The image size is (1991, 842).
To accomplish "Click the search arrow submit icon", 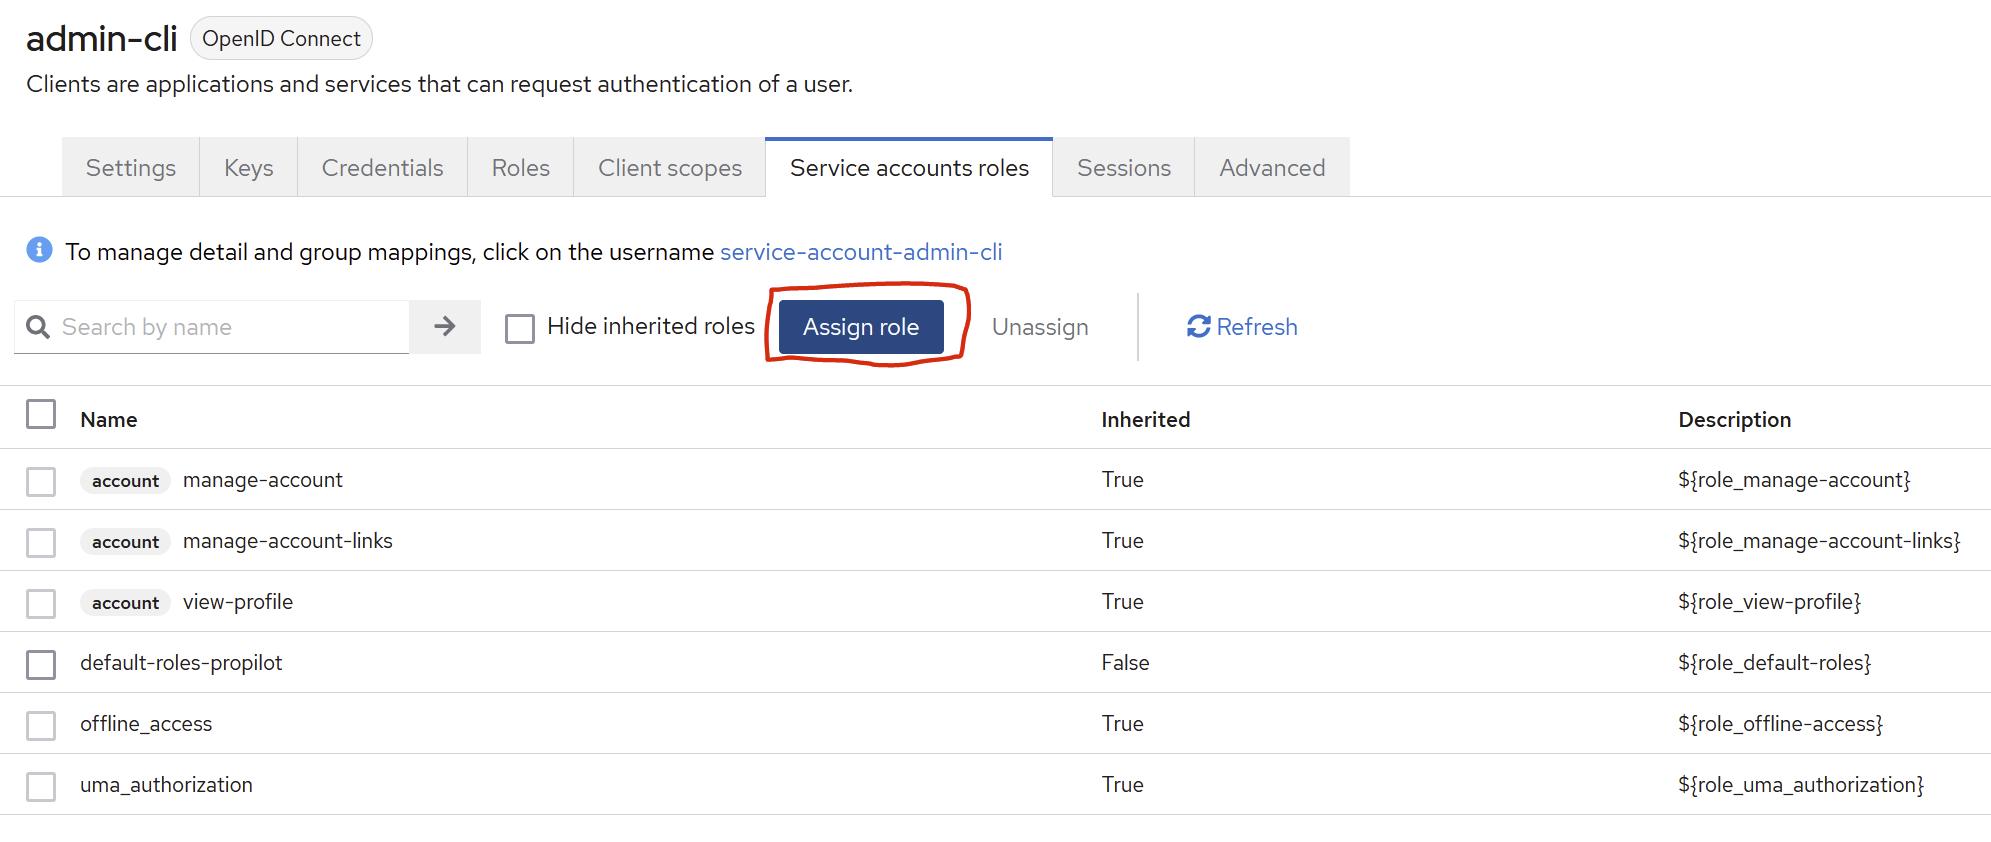I will pos(445,327).
